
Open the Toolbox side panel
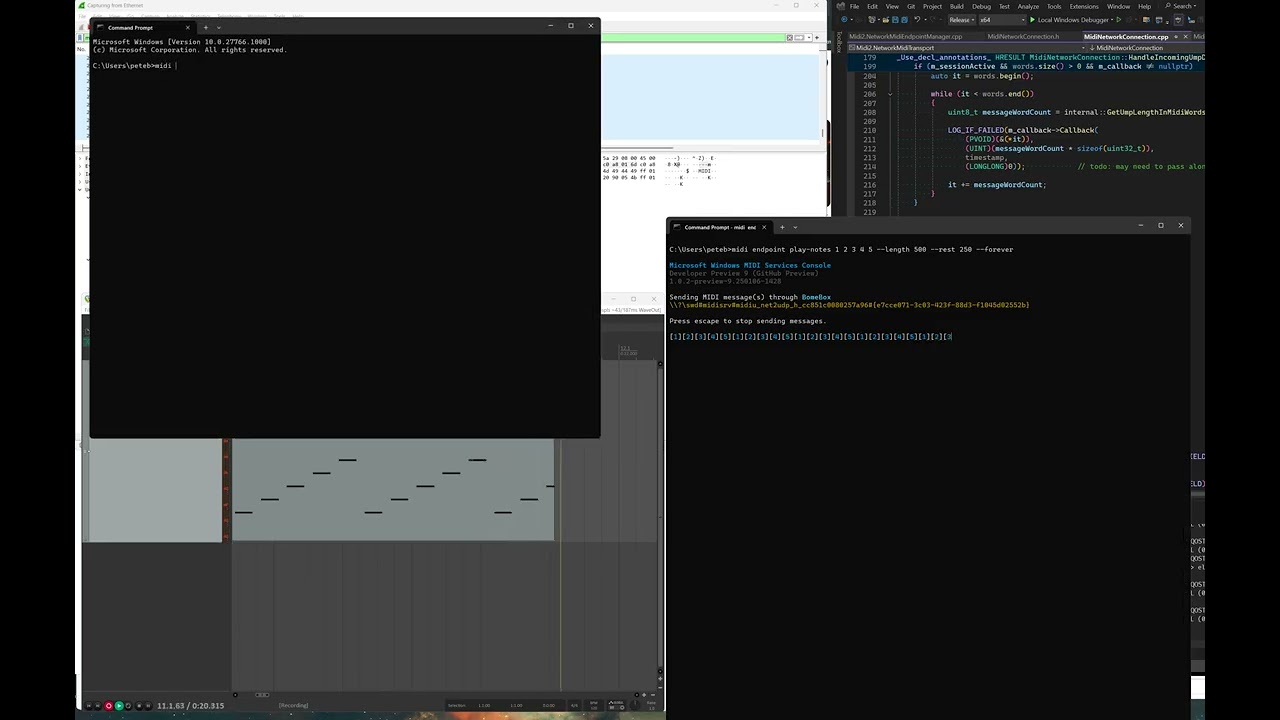(x=838, y=41)
